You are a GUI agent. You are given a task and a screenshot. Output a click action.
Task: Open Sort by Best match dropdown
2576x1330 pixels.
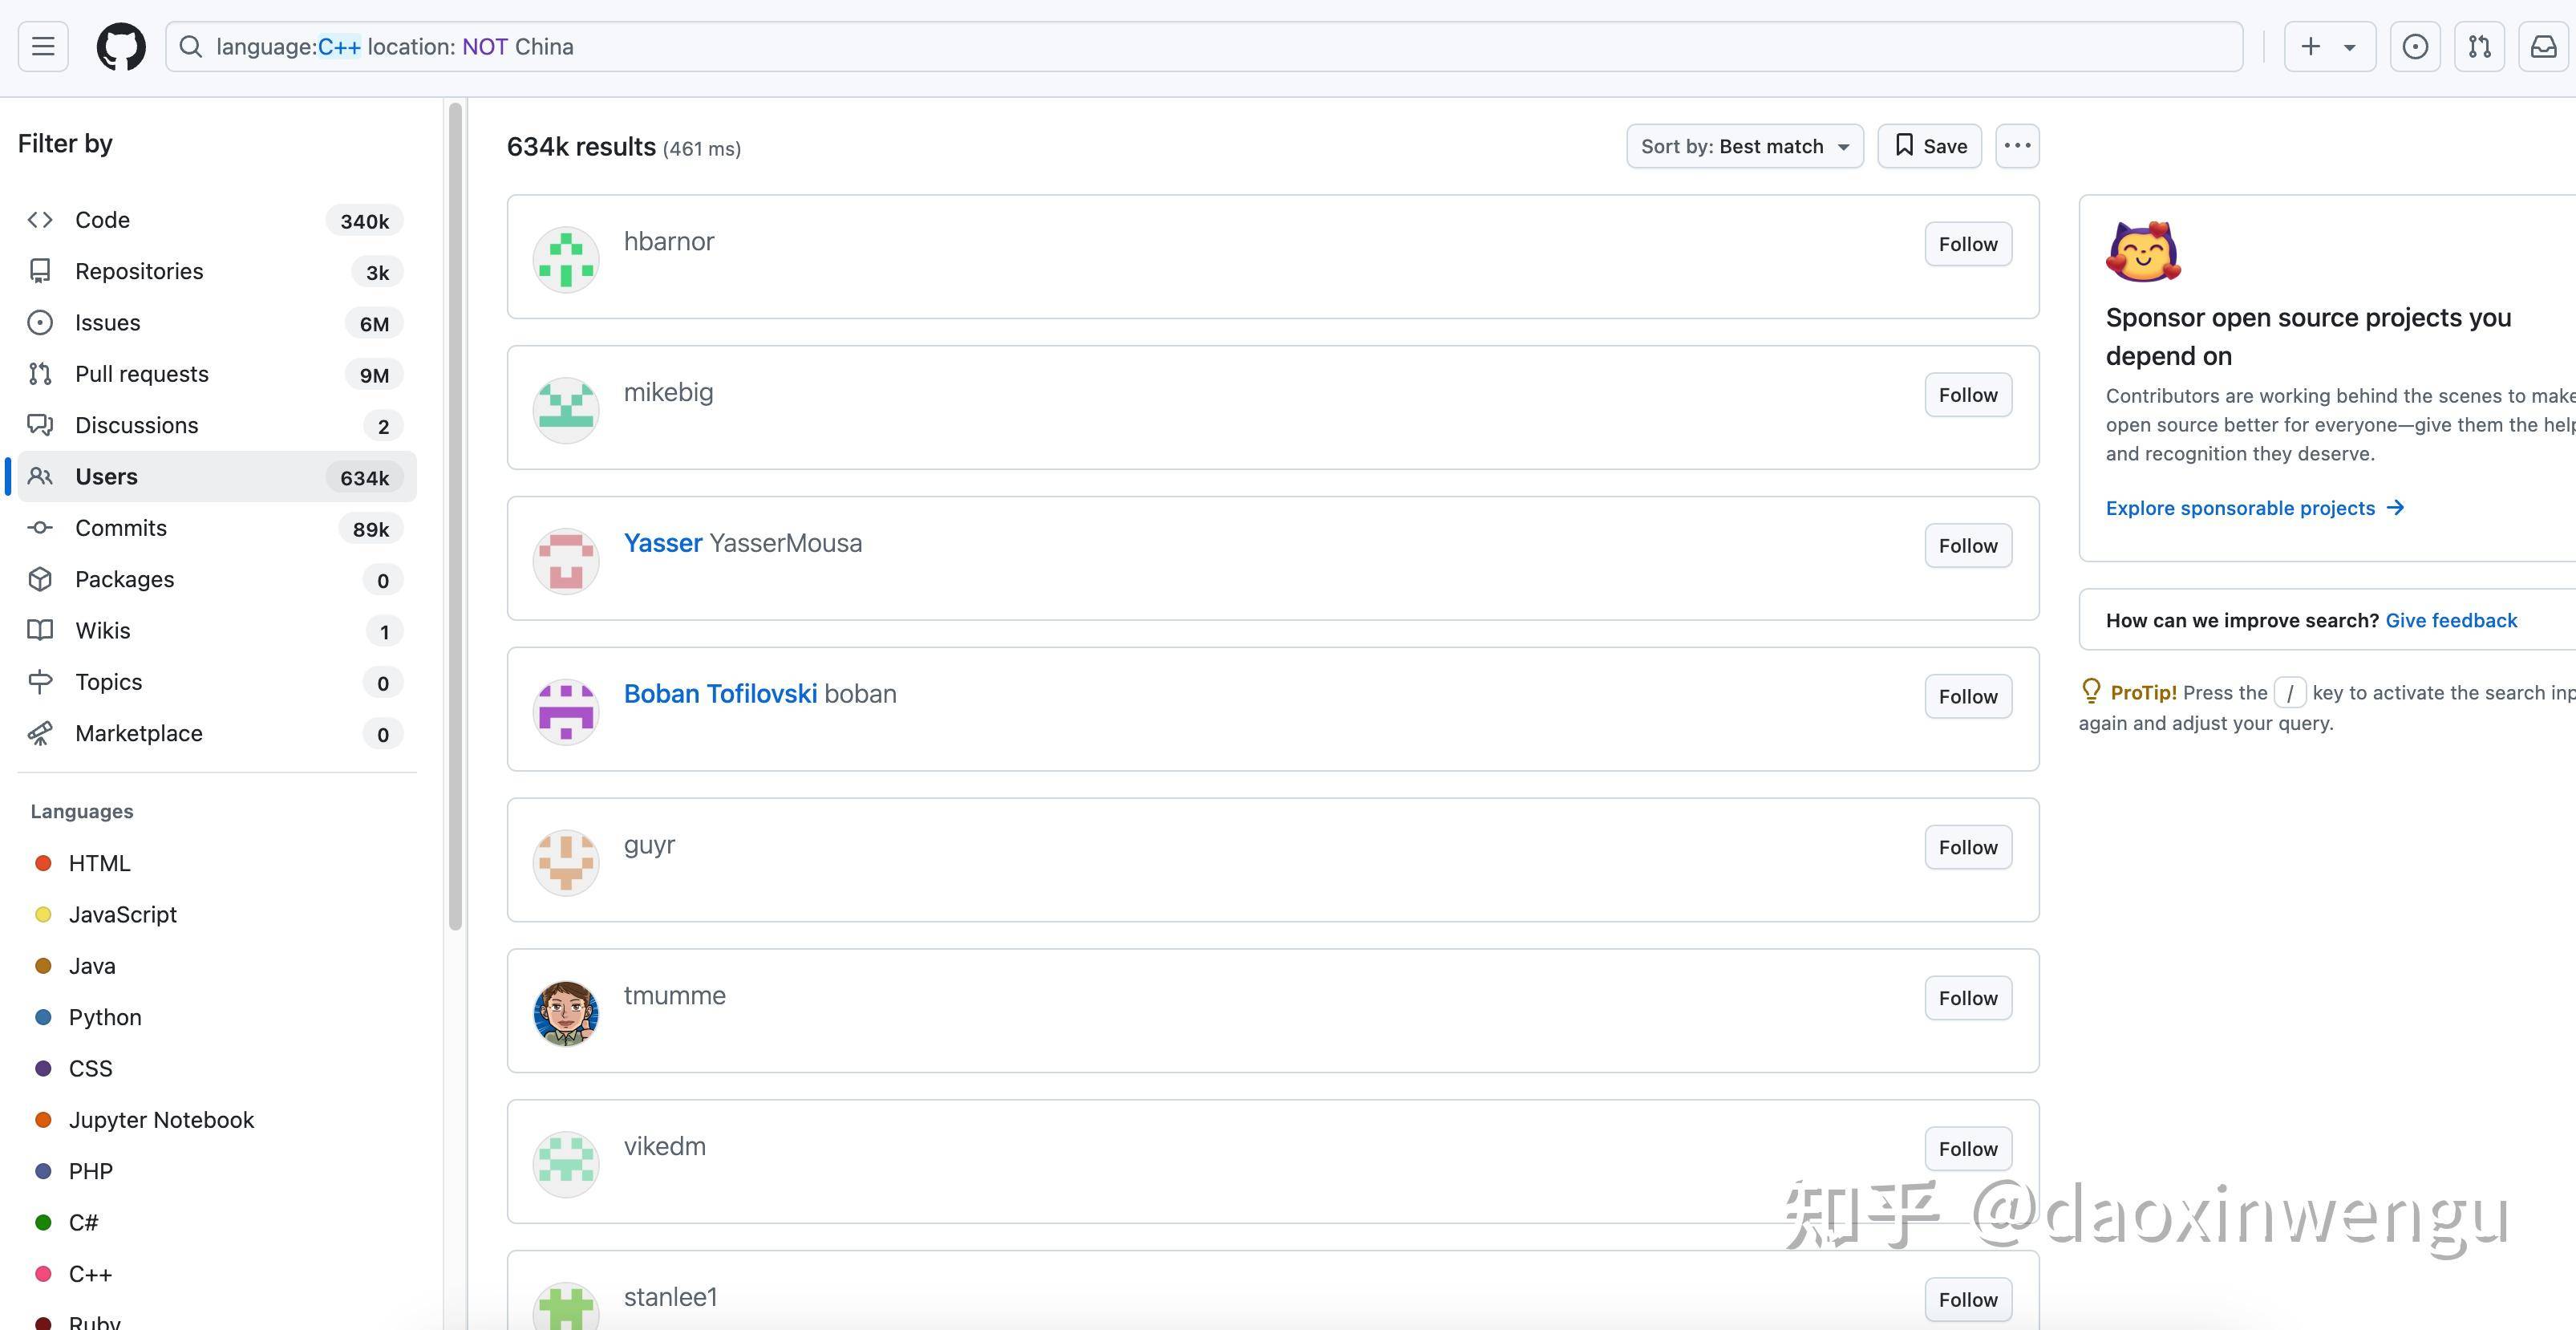[x=1745, y=146]
